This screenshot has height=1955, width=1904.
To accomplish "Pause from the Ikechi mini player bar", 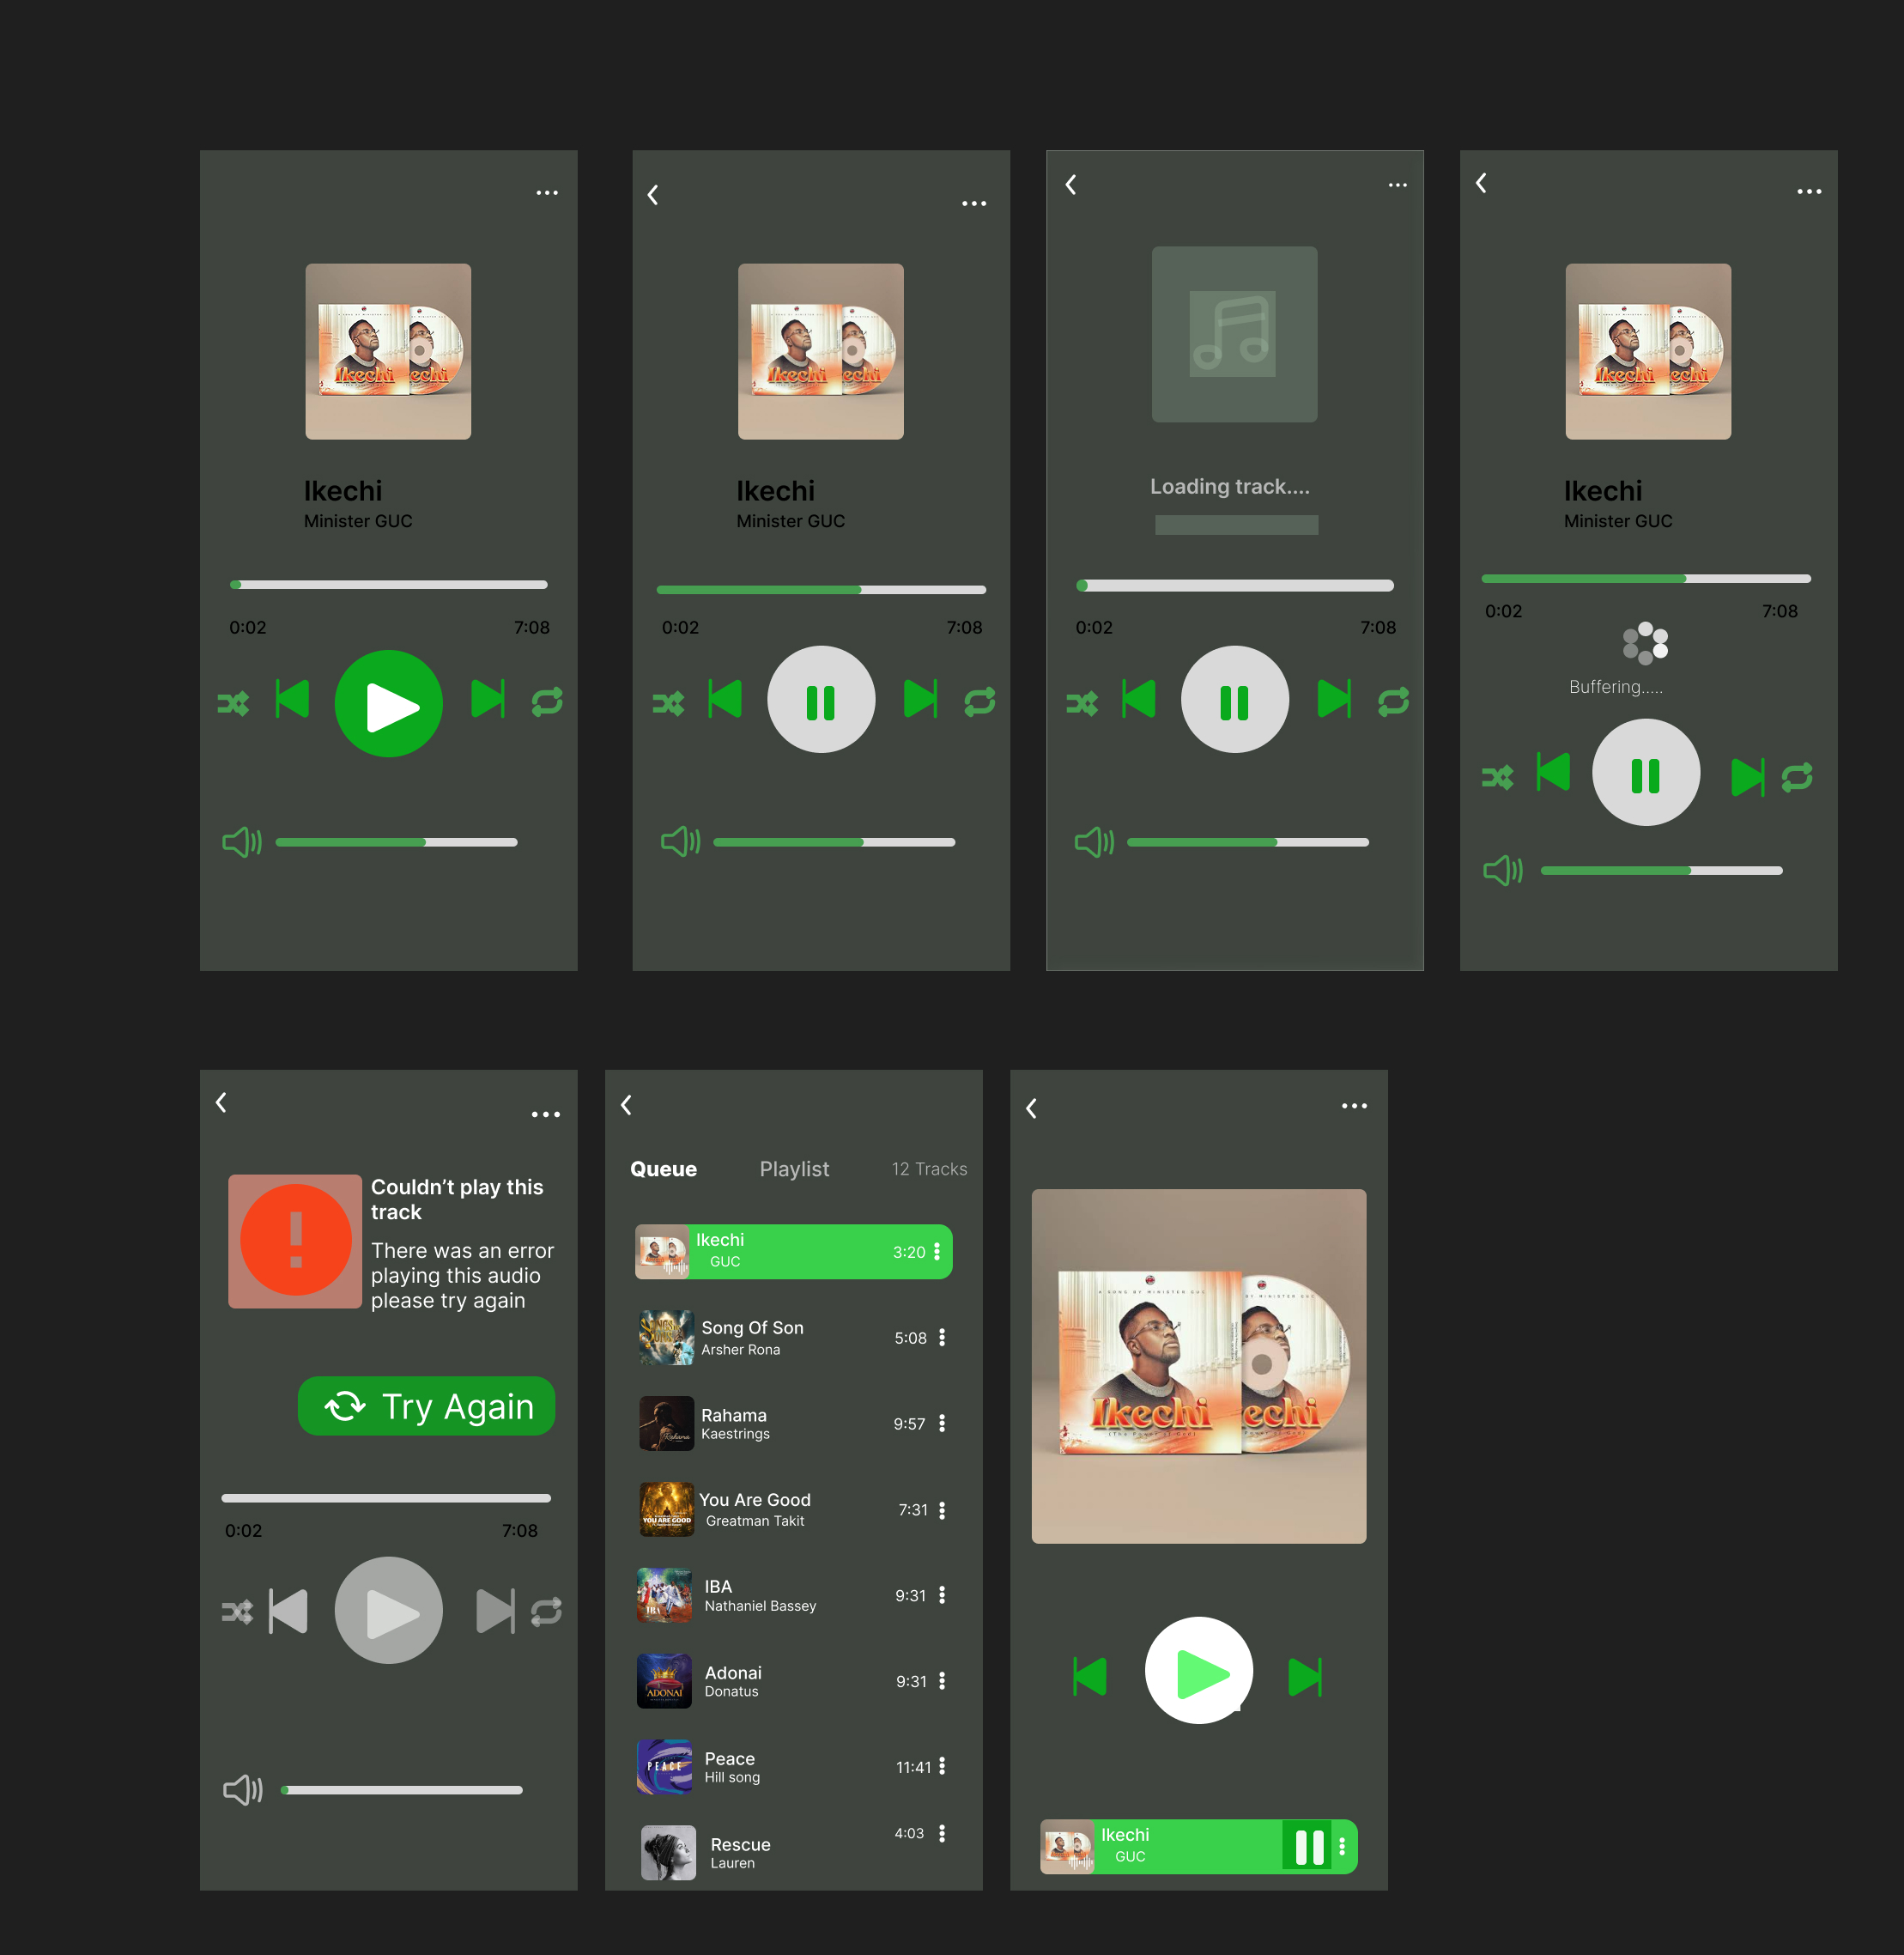I will click(1308, 1847).
